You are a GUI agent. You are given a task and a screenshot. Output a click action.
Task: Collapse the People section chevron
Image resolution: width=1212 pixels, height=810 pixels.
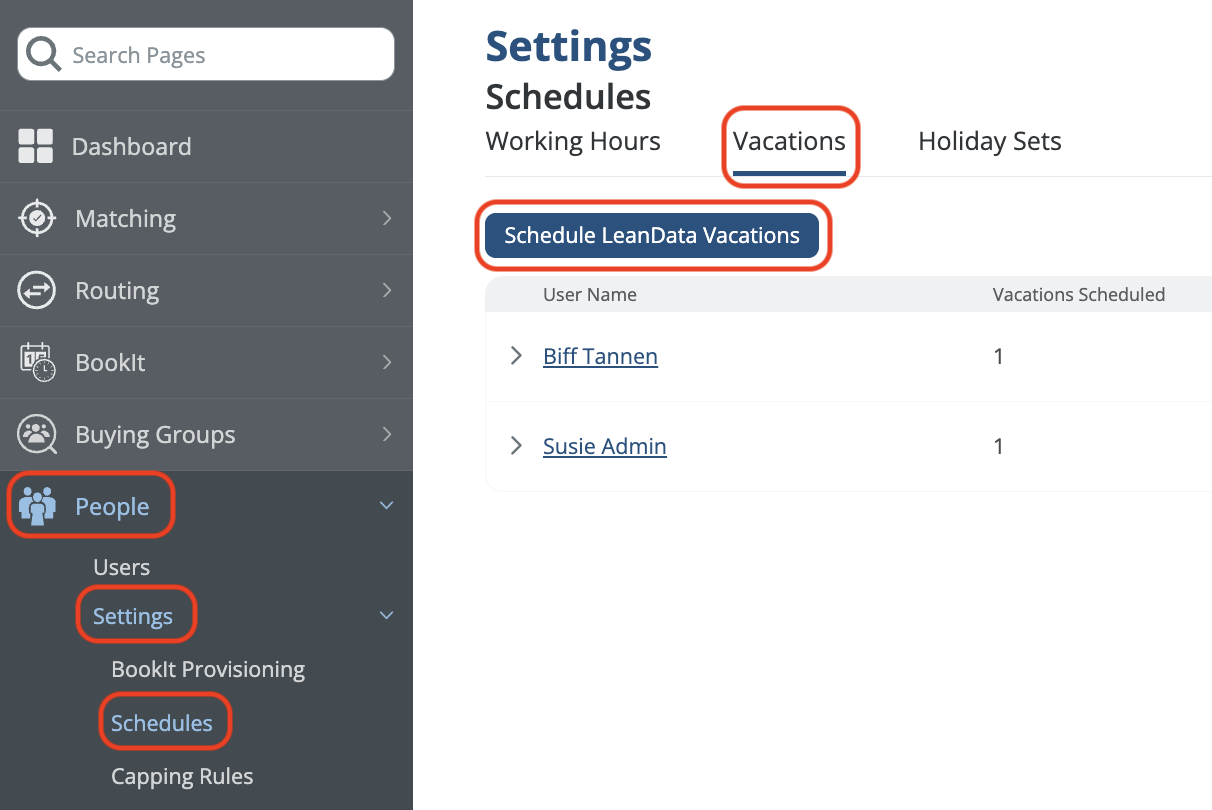387,507
